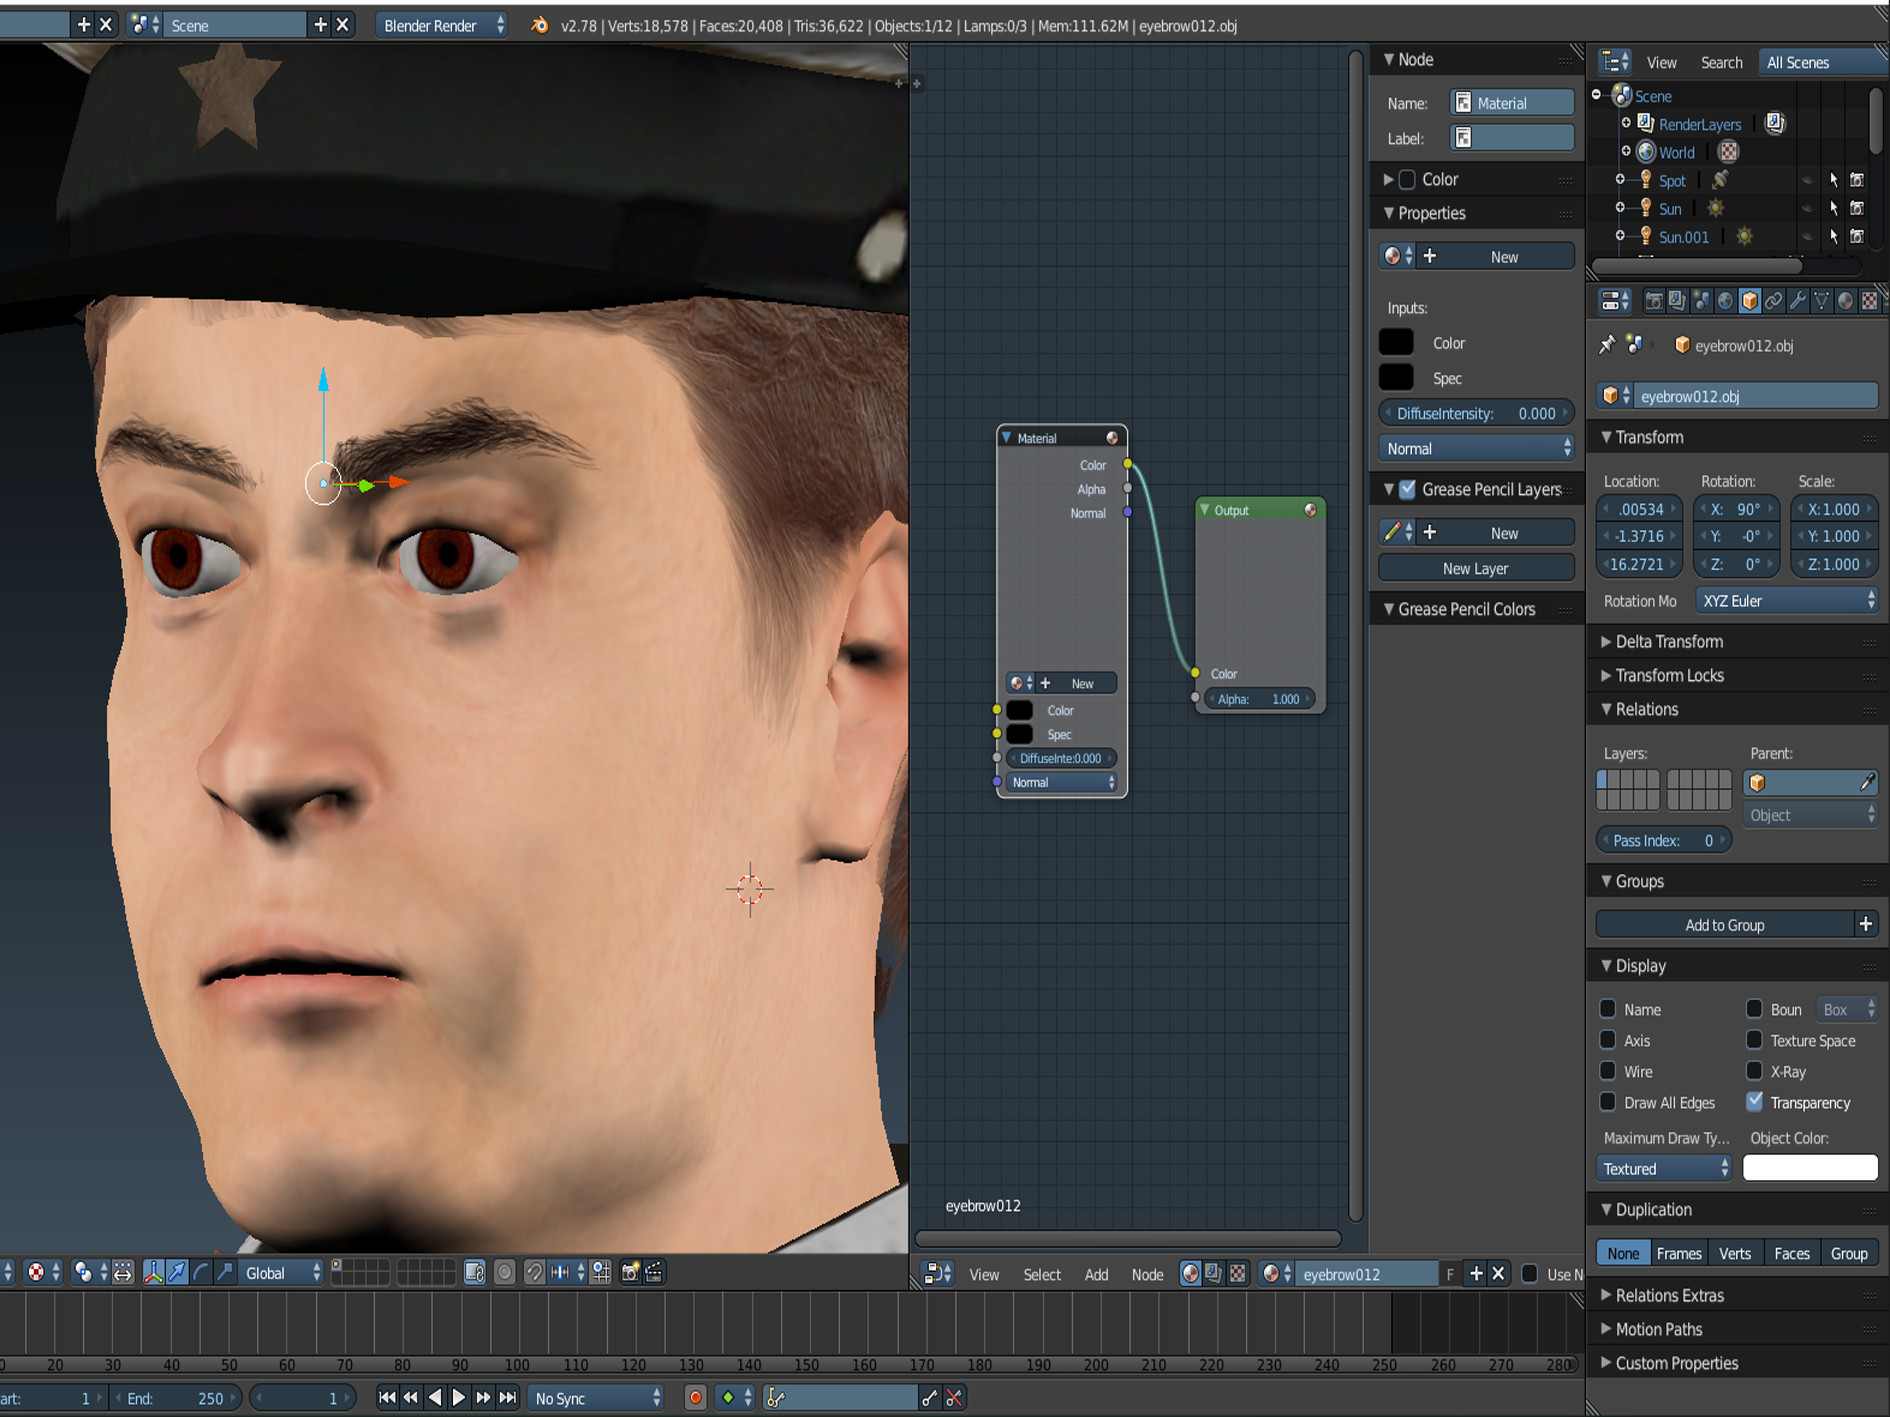1890x1417 pixels.
Task: Collapse the Scene tree in outliner
Action: (x=1597, y=95)
